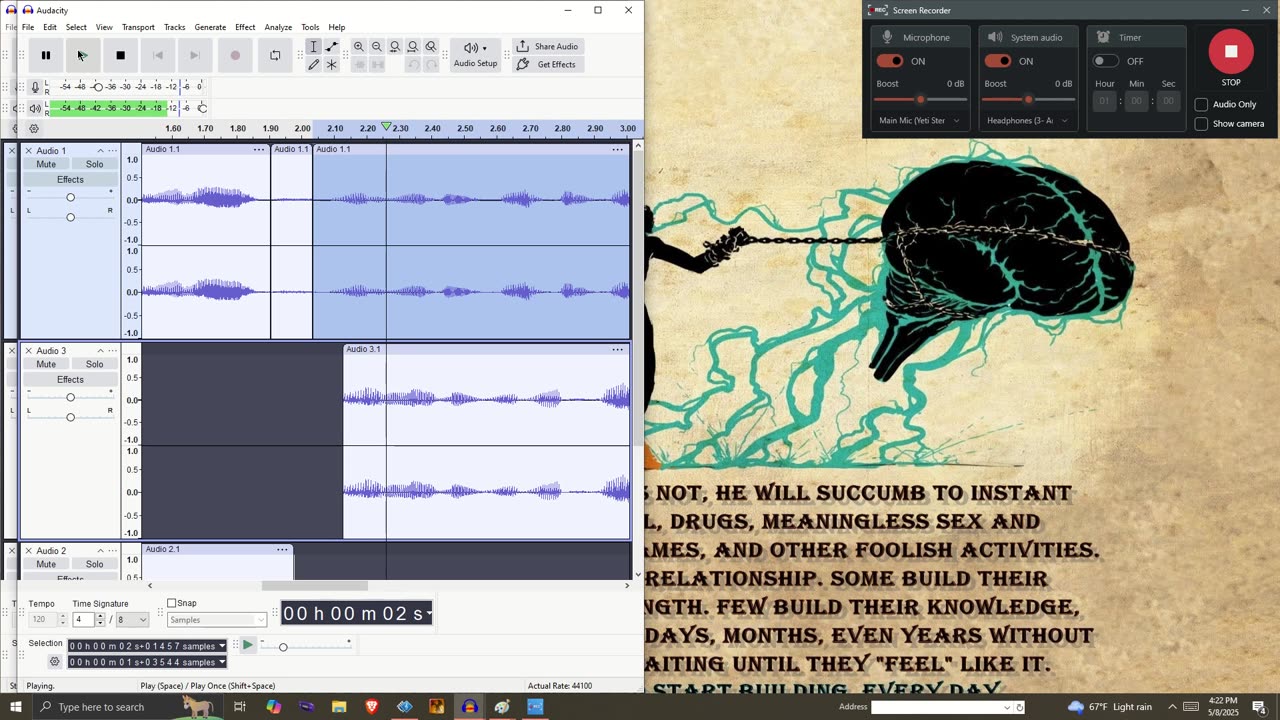The width and height of the screenshot is (1280, 720).
Task: Solo the Audio 3 track
Action: 94,365
